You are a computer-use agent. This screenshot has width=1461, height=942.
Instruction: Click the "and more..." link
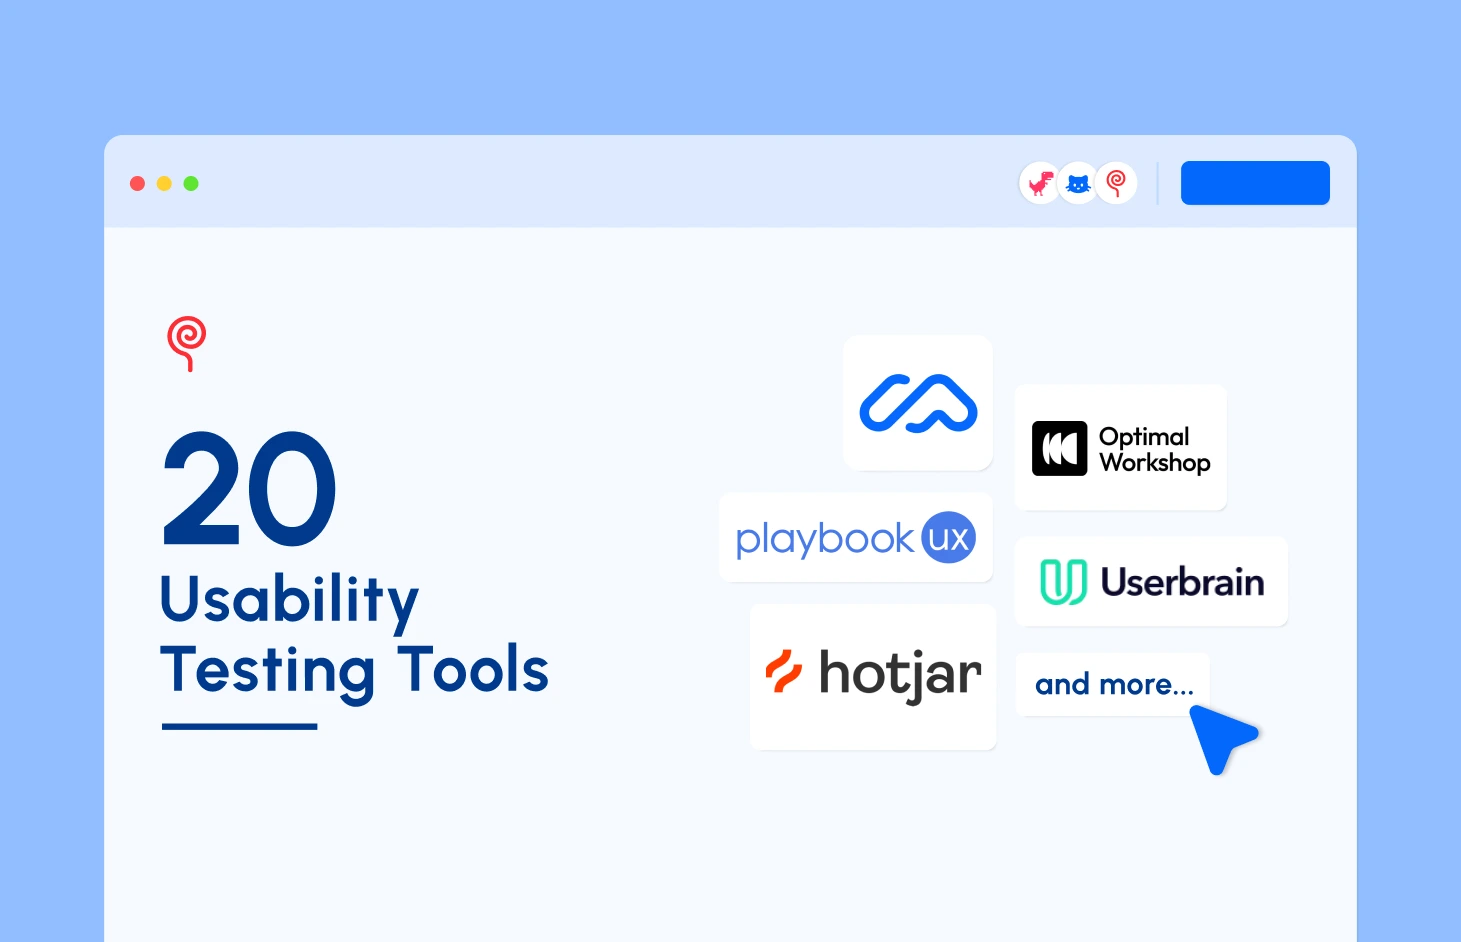1114,685
